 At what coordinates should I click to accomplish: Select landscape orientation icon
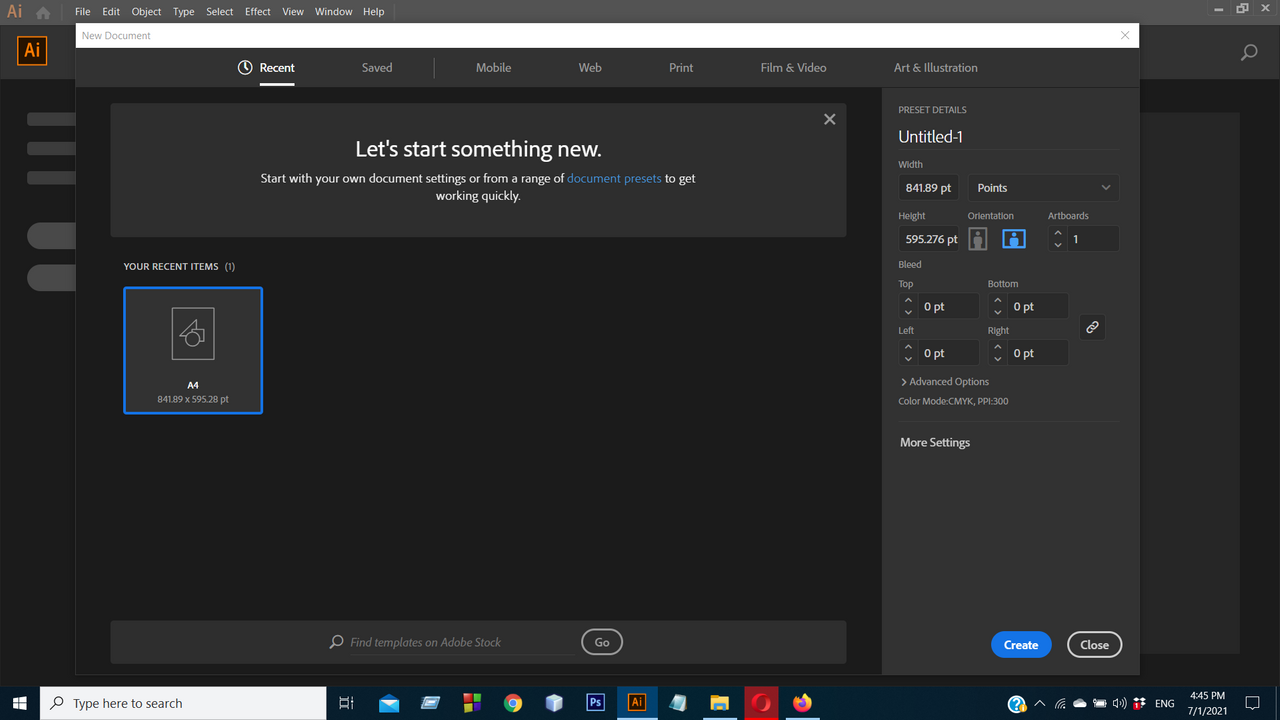pyautogui.click(x=1014, y=239)
